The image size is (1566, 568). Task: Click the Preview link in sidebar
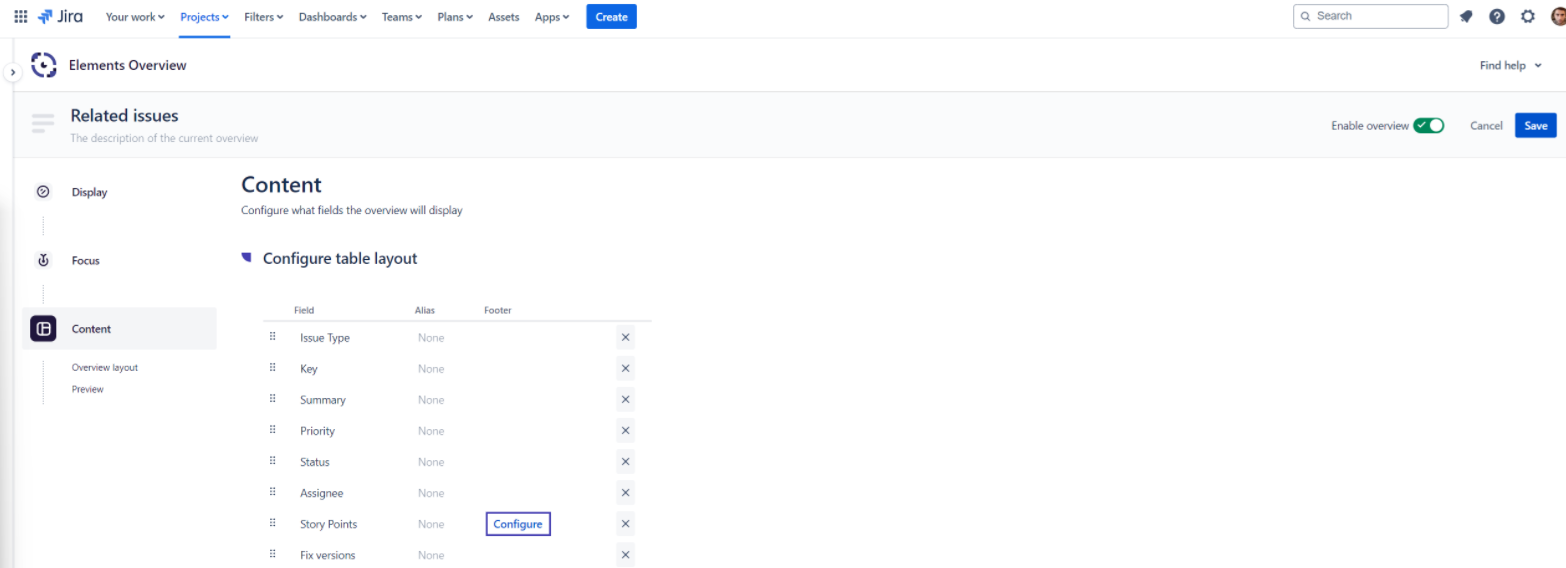click(88, 389)
